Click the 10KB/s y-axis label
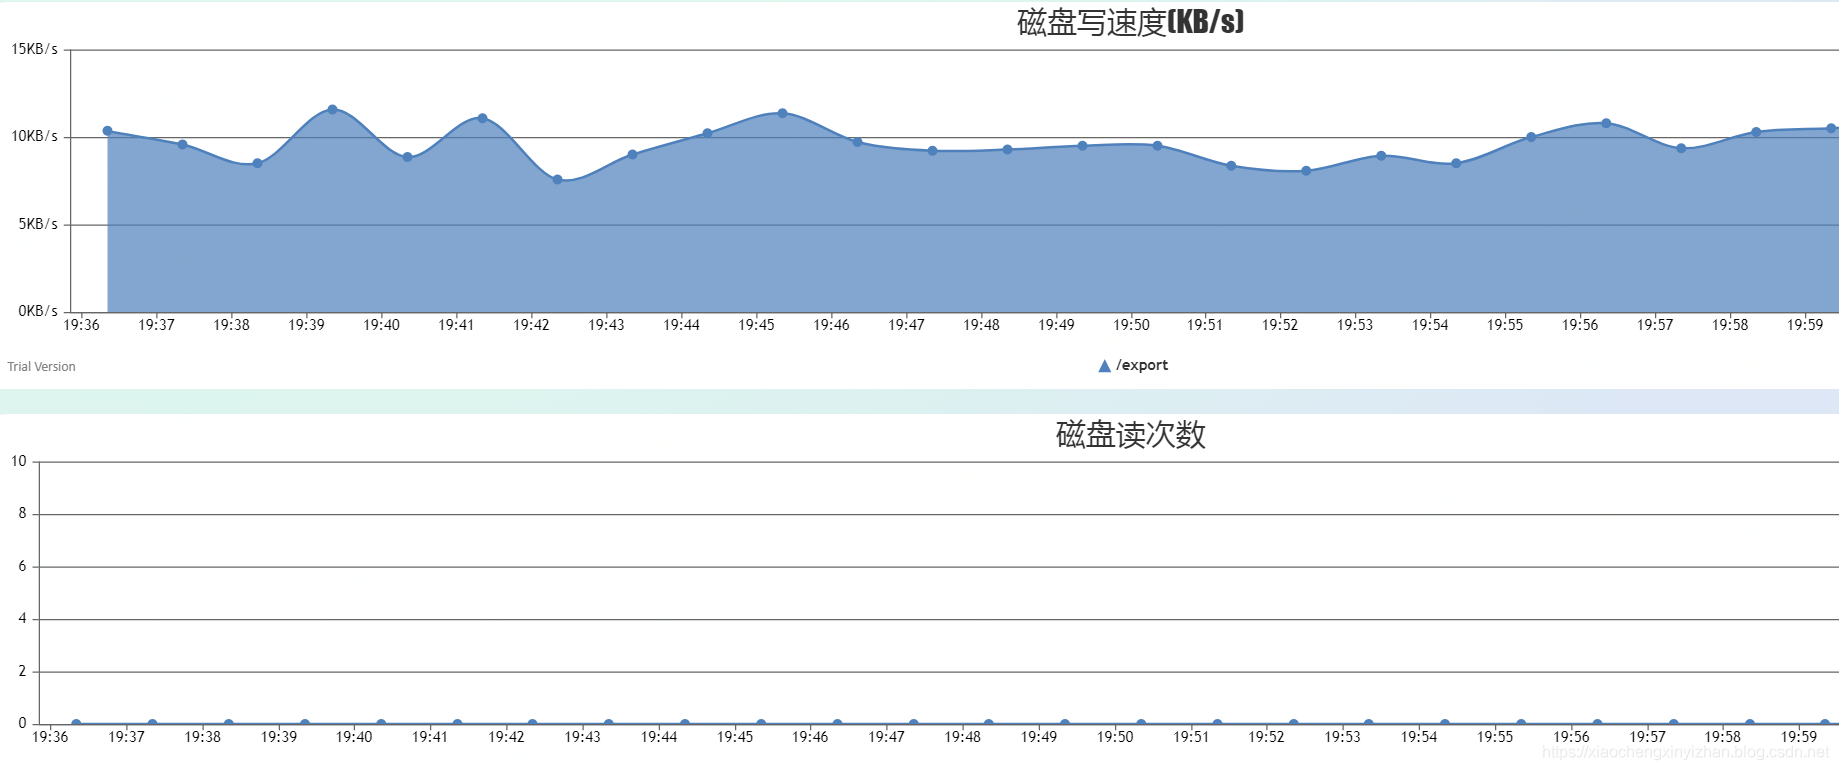 34,136
